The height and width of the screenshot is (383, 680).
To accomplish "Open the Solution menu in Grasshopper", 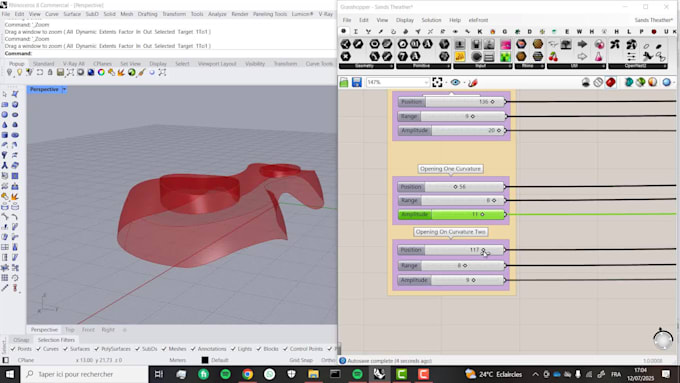I will pos(431,20).
